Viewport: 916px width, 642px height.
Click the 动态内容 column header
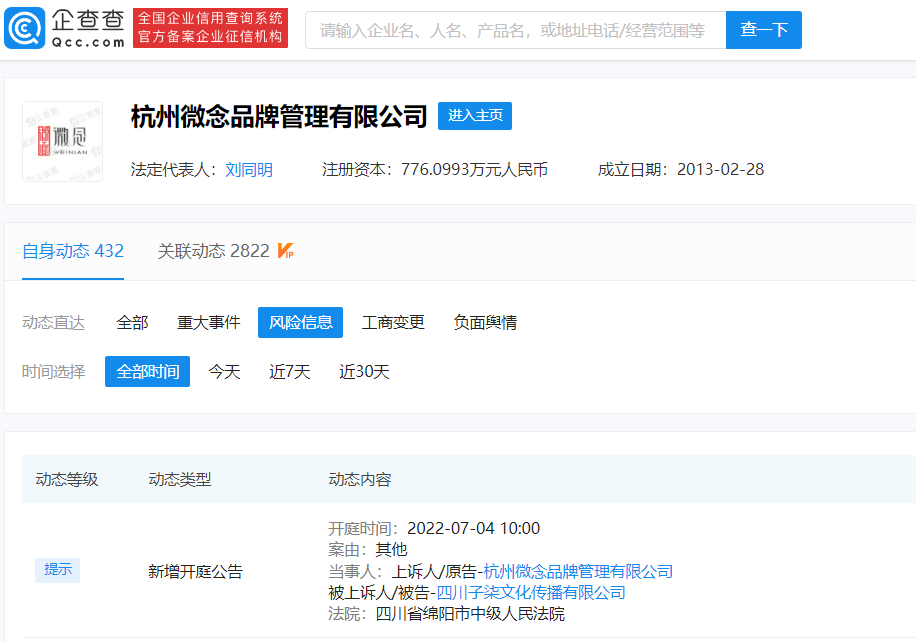click(x=360, y=480)
